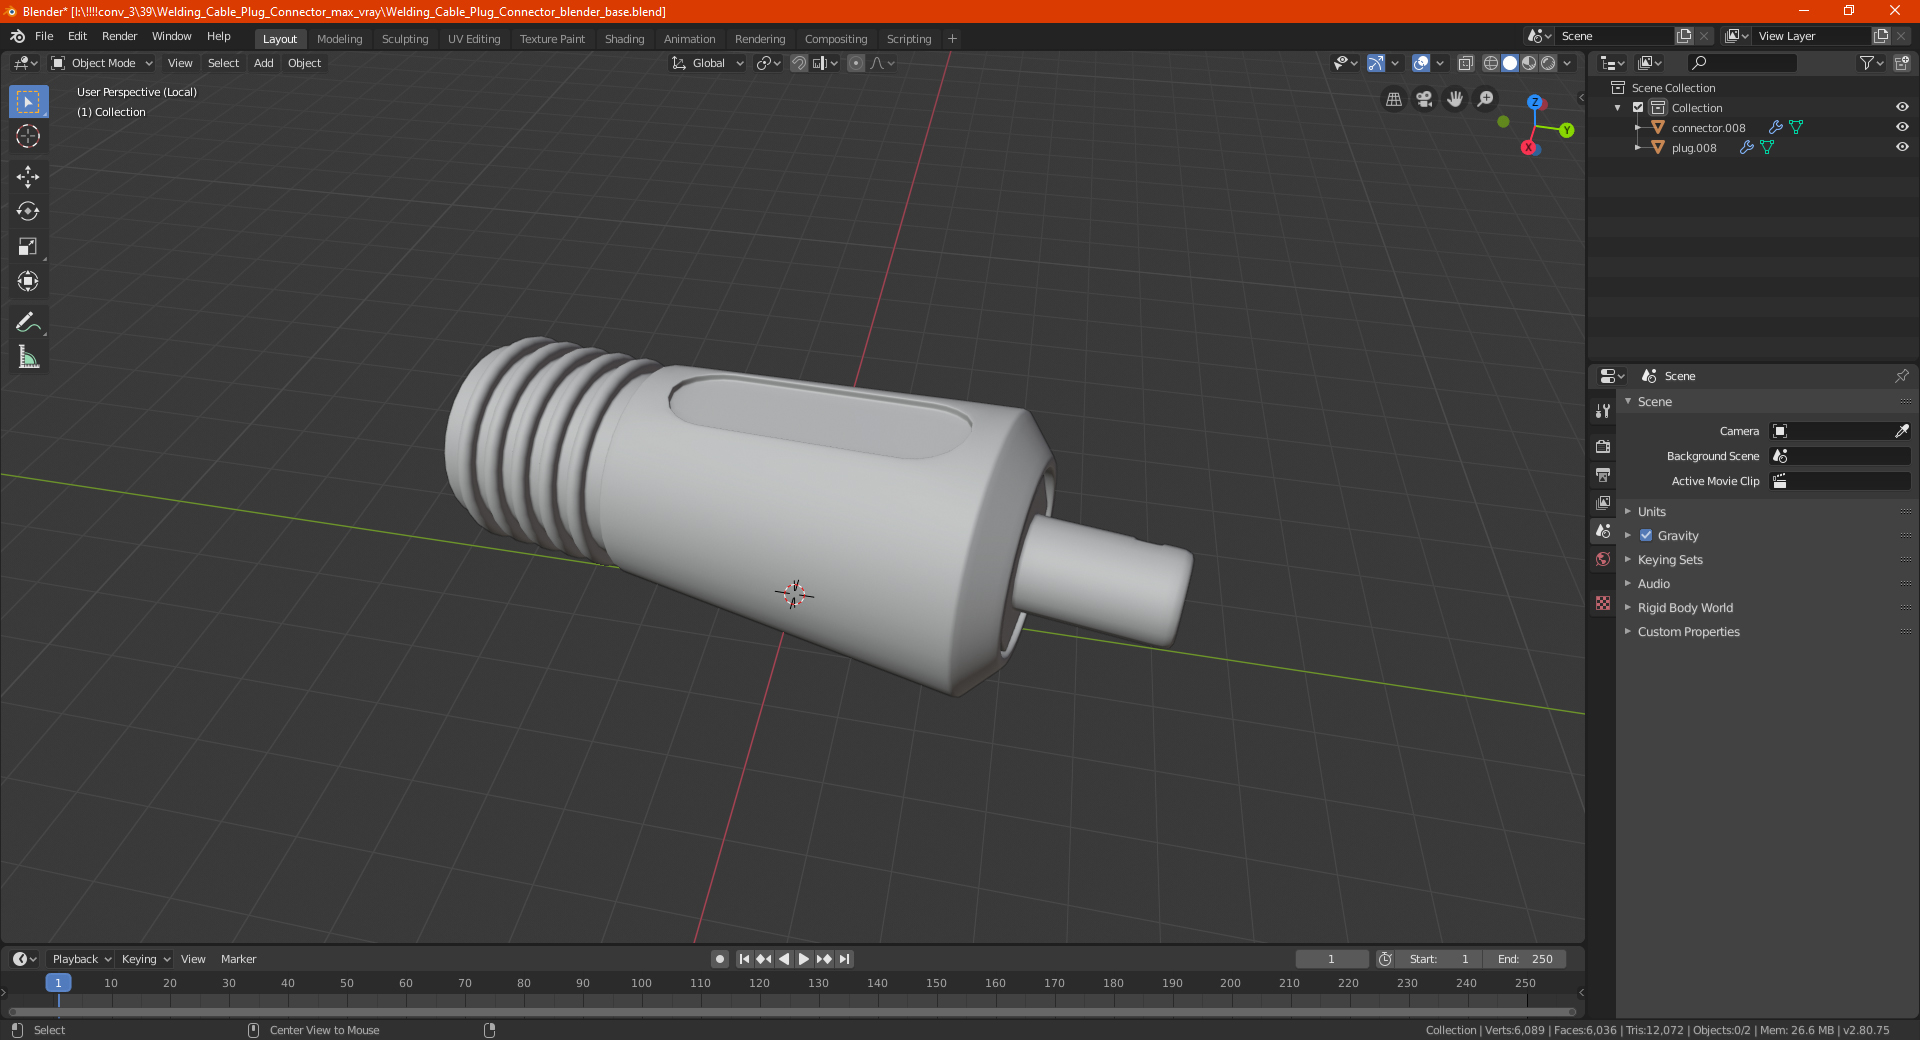Toggle auto keying record button
Screen dimensions: 1920x1040
tap(719, 959)
